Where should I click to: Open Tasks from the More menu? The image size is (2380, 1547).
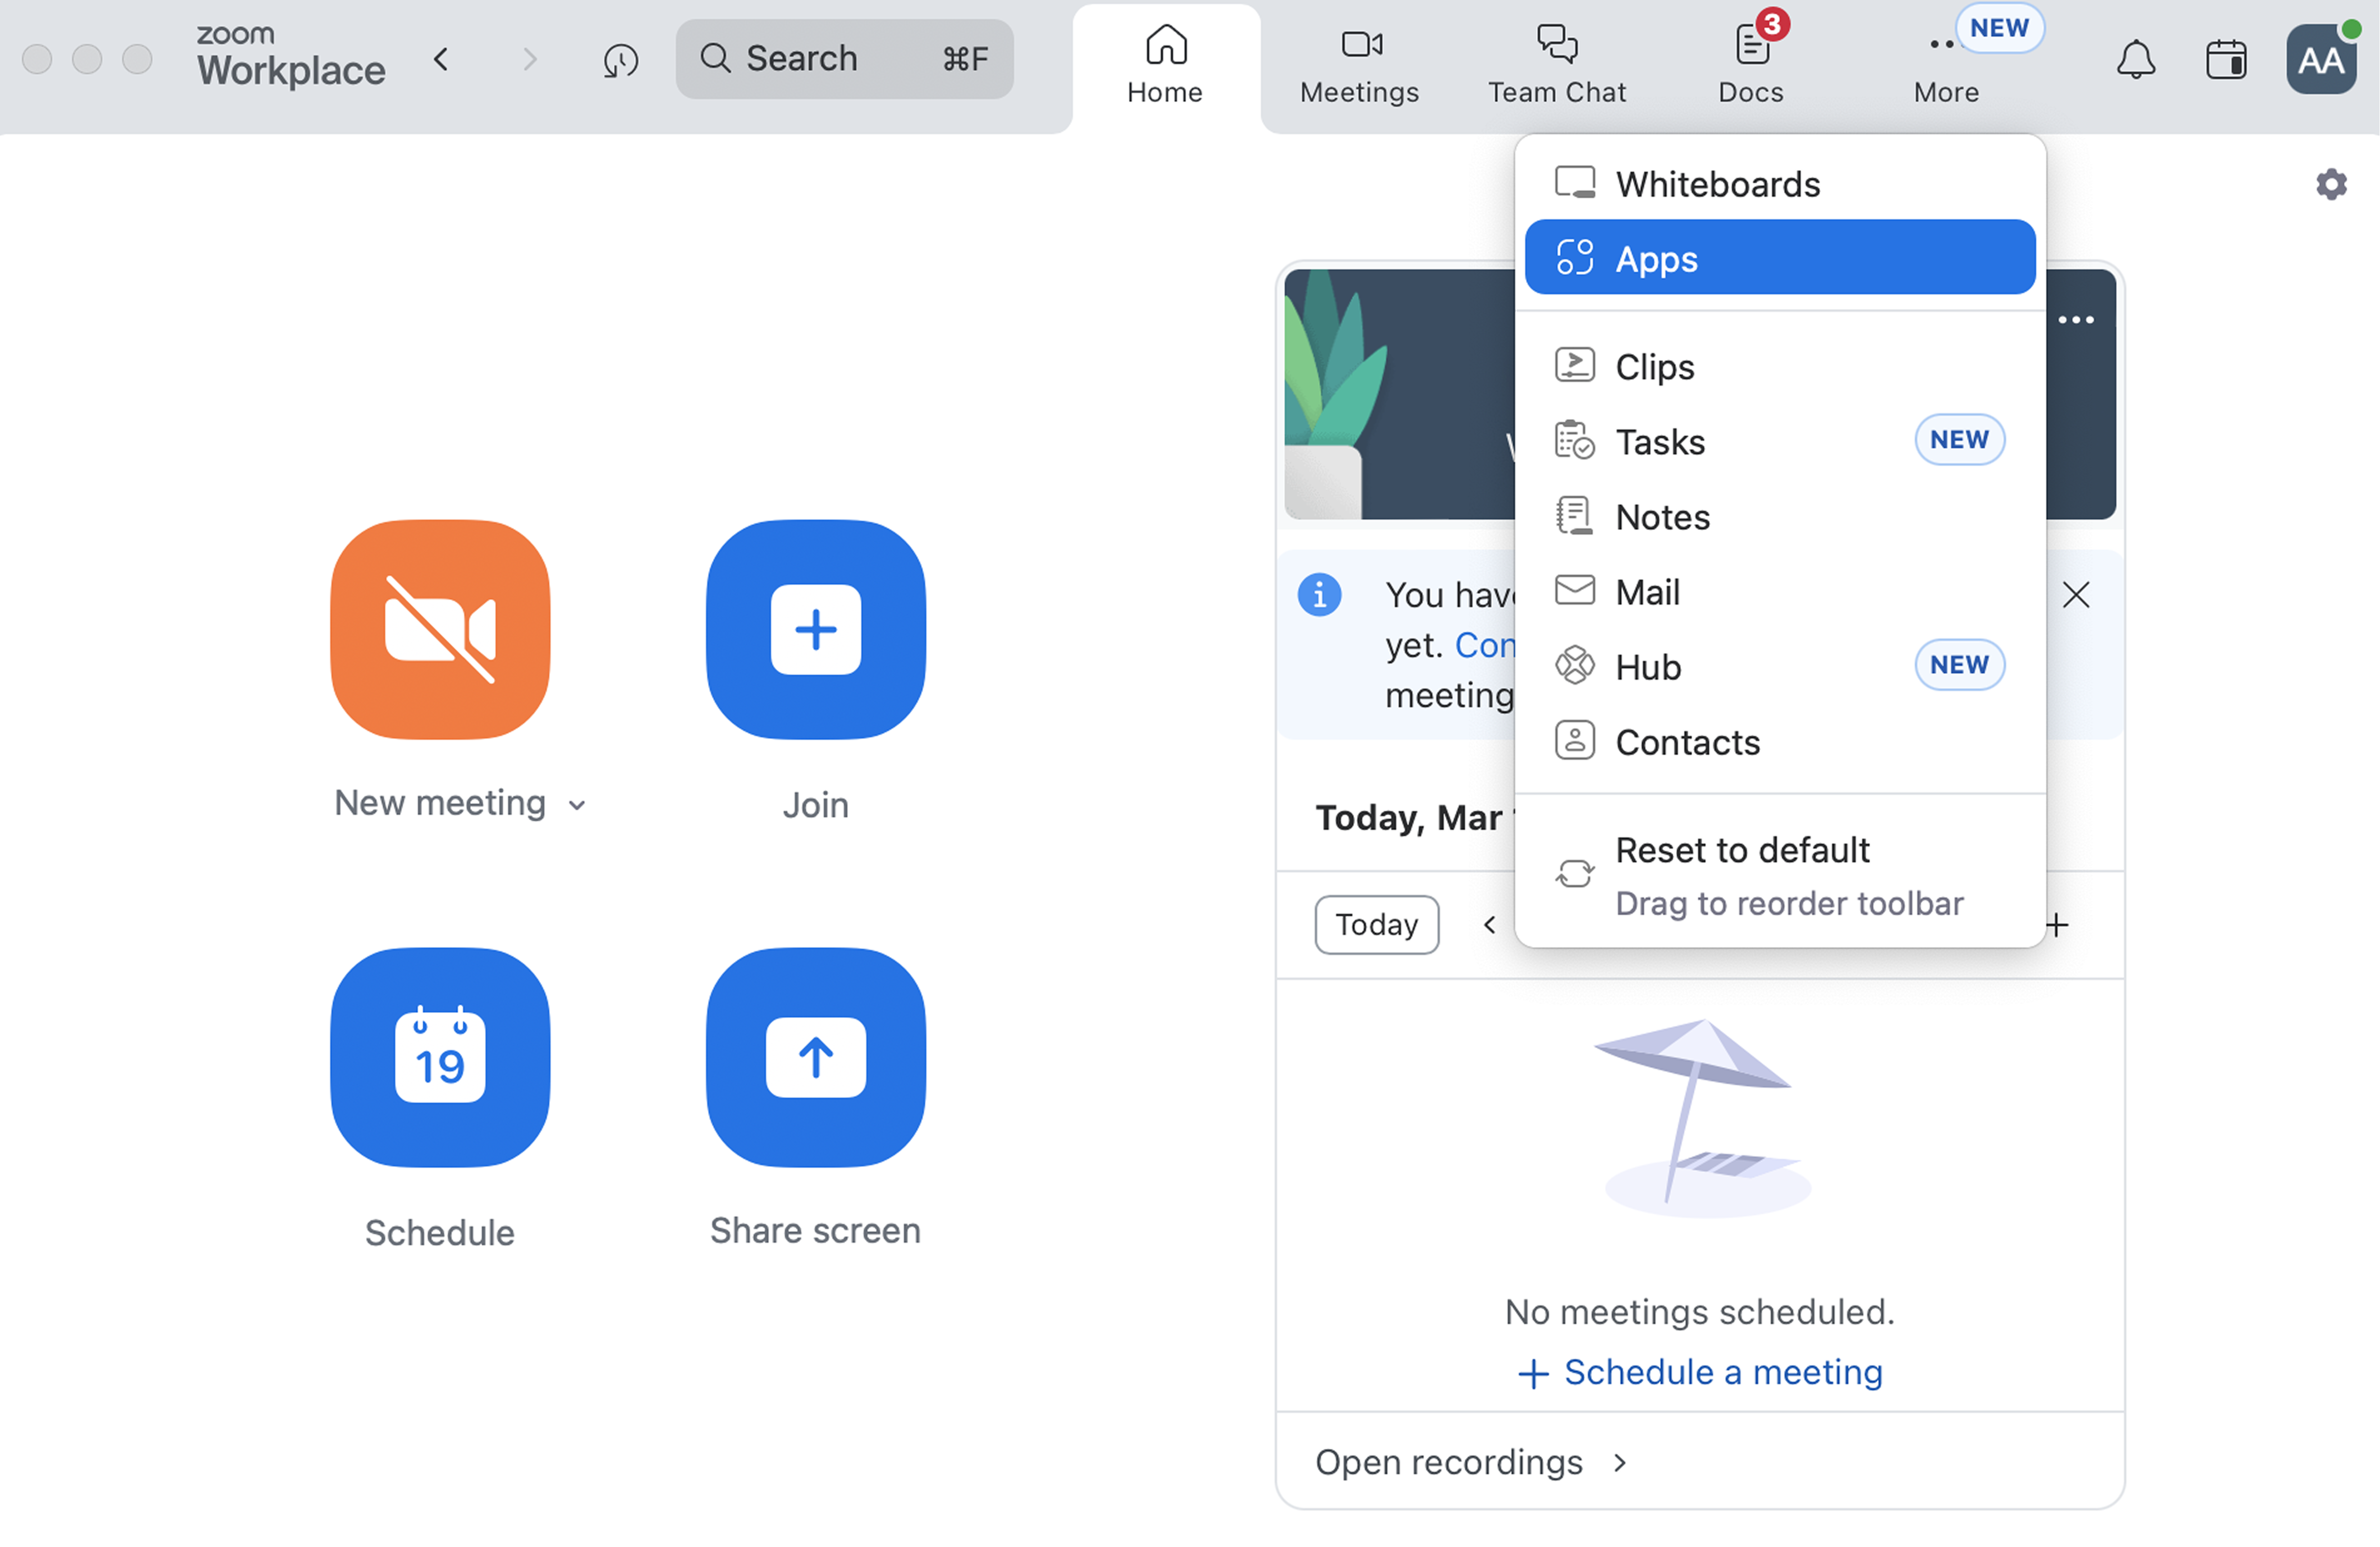coord(1780,441)
